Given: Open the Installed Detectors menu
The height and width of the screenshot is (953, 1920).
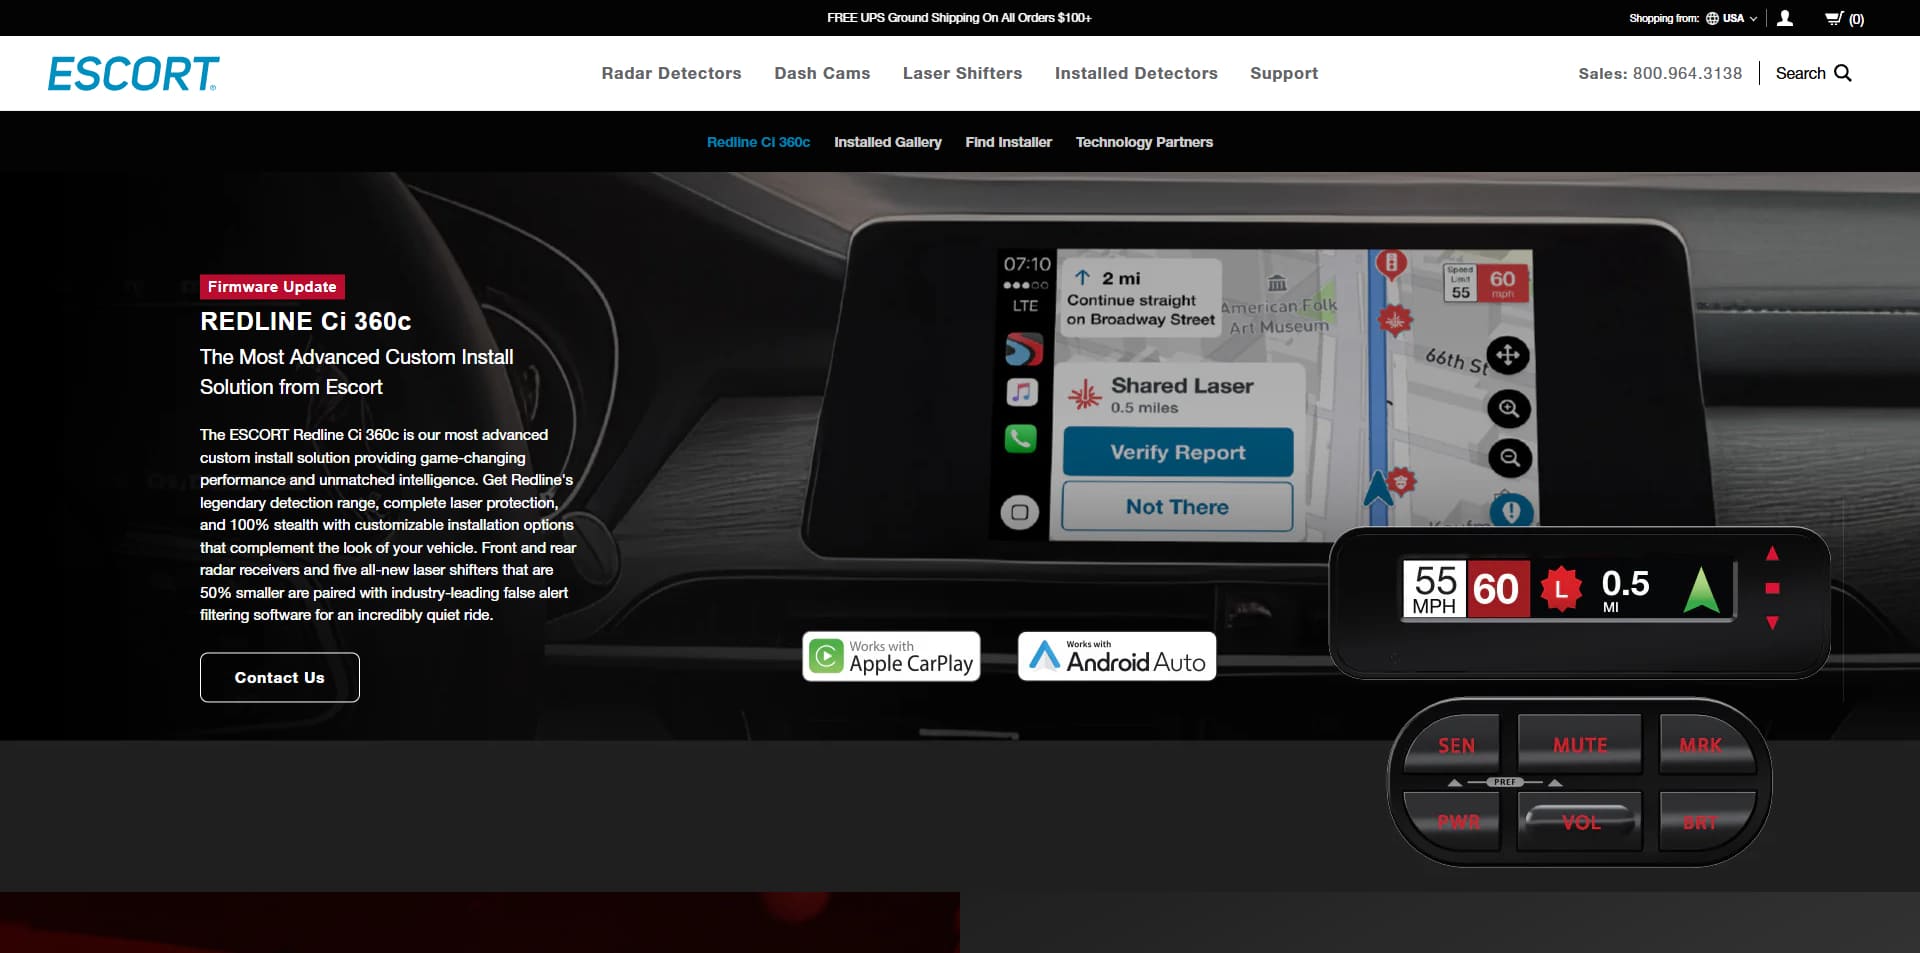Looking at the screenshot, I should (x=1136, y=73).
